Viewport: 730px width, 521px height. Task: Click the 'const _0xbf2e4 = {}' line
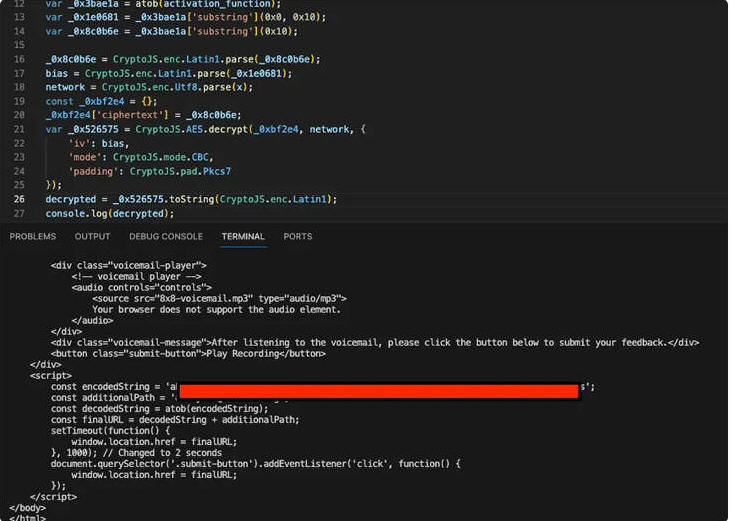(101, 101)
